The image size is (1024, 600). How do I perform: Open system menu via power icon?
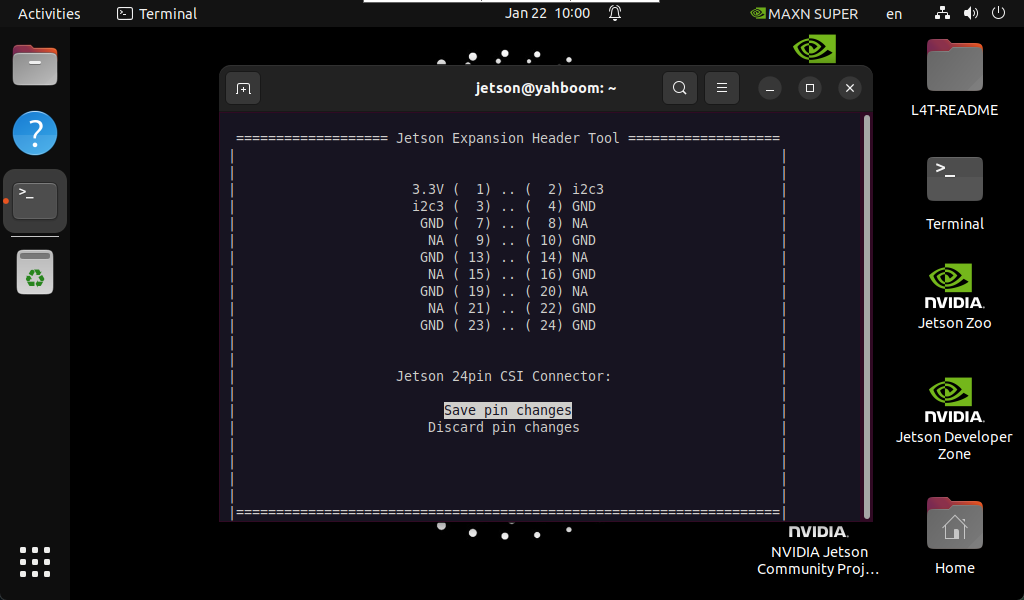tap(997, 13)
